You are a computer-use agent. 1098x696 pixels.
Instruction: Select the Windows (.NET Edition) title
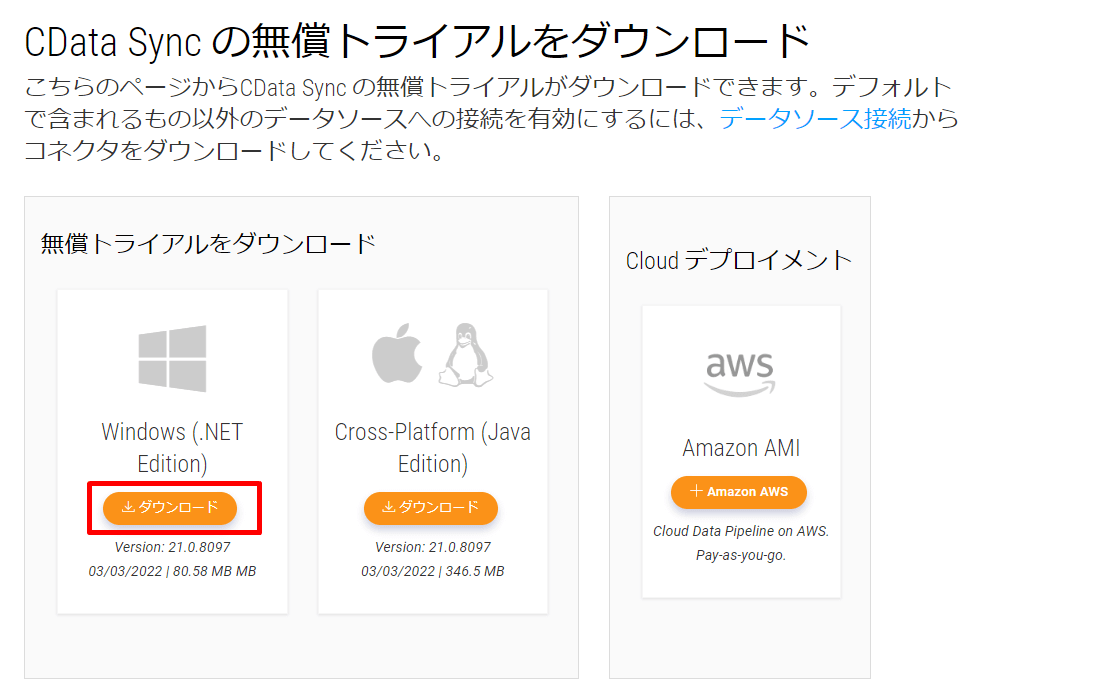[172, 447]
